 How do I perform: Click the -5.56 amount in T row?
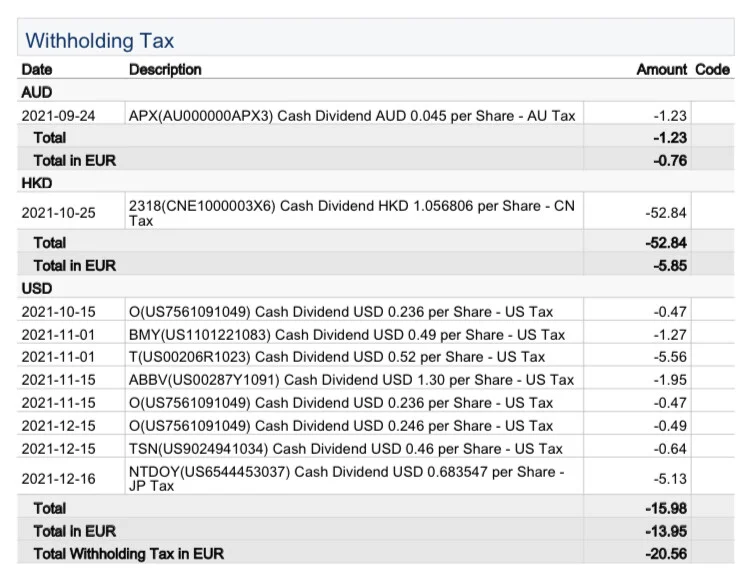670,357
